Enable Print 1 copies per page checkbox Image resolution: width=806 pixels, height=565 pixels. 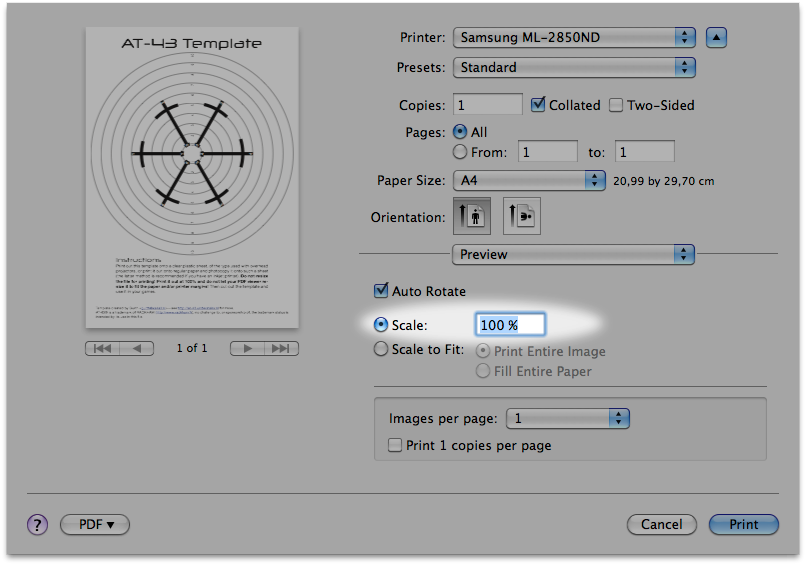pyautogui.click(x=395, y=445)
